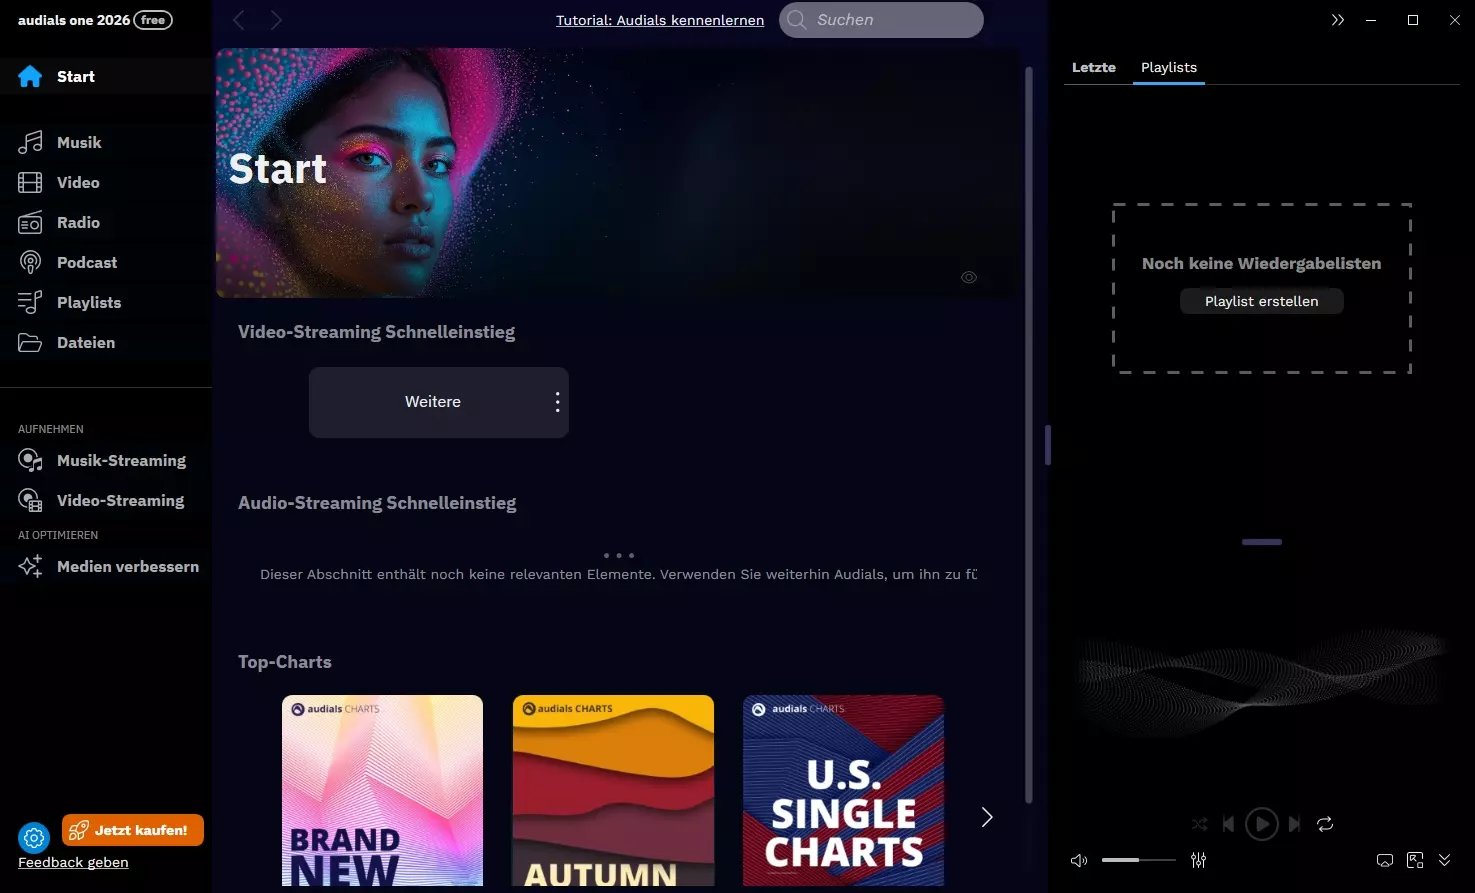The height and width of the screenshot is (893, 1475).
Task: Open the Brand New charts cover
Action: 382,790
